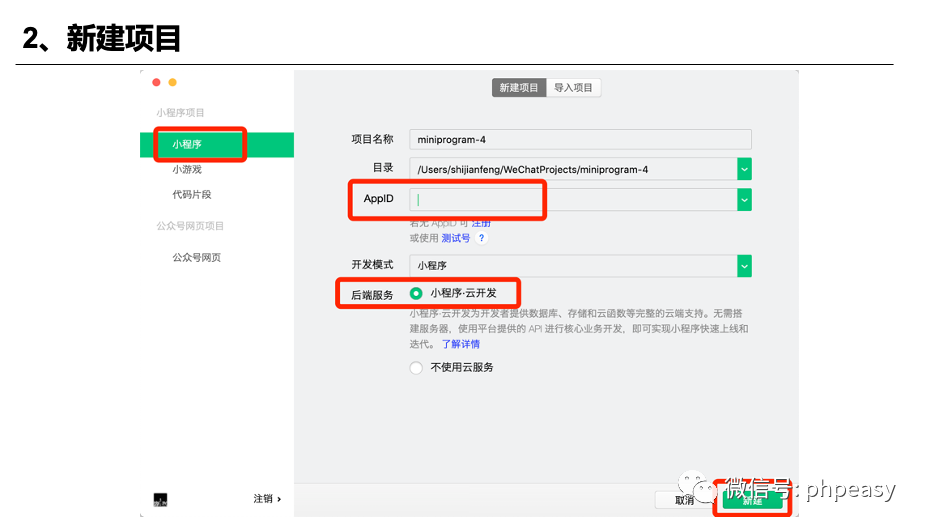Image resolution: width=925 pixels, height=531 pixels.
Task: Select 小程序 in the sidebar
Action: [x=217, y=145]
